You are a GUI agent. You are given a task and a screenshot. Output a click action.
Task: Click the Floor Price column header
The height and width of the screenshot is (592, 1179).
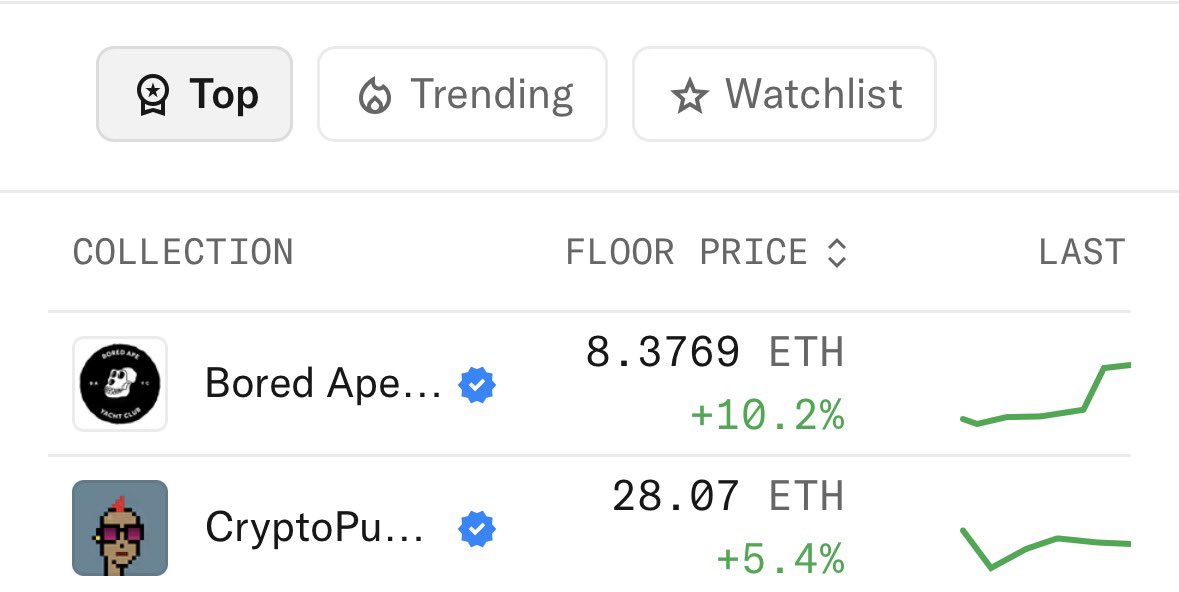tap(686, 252)
